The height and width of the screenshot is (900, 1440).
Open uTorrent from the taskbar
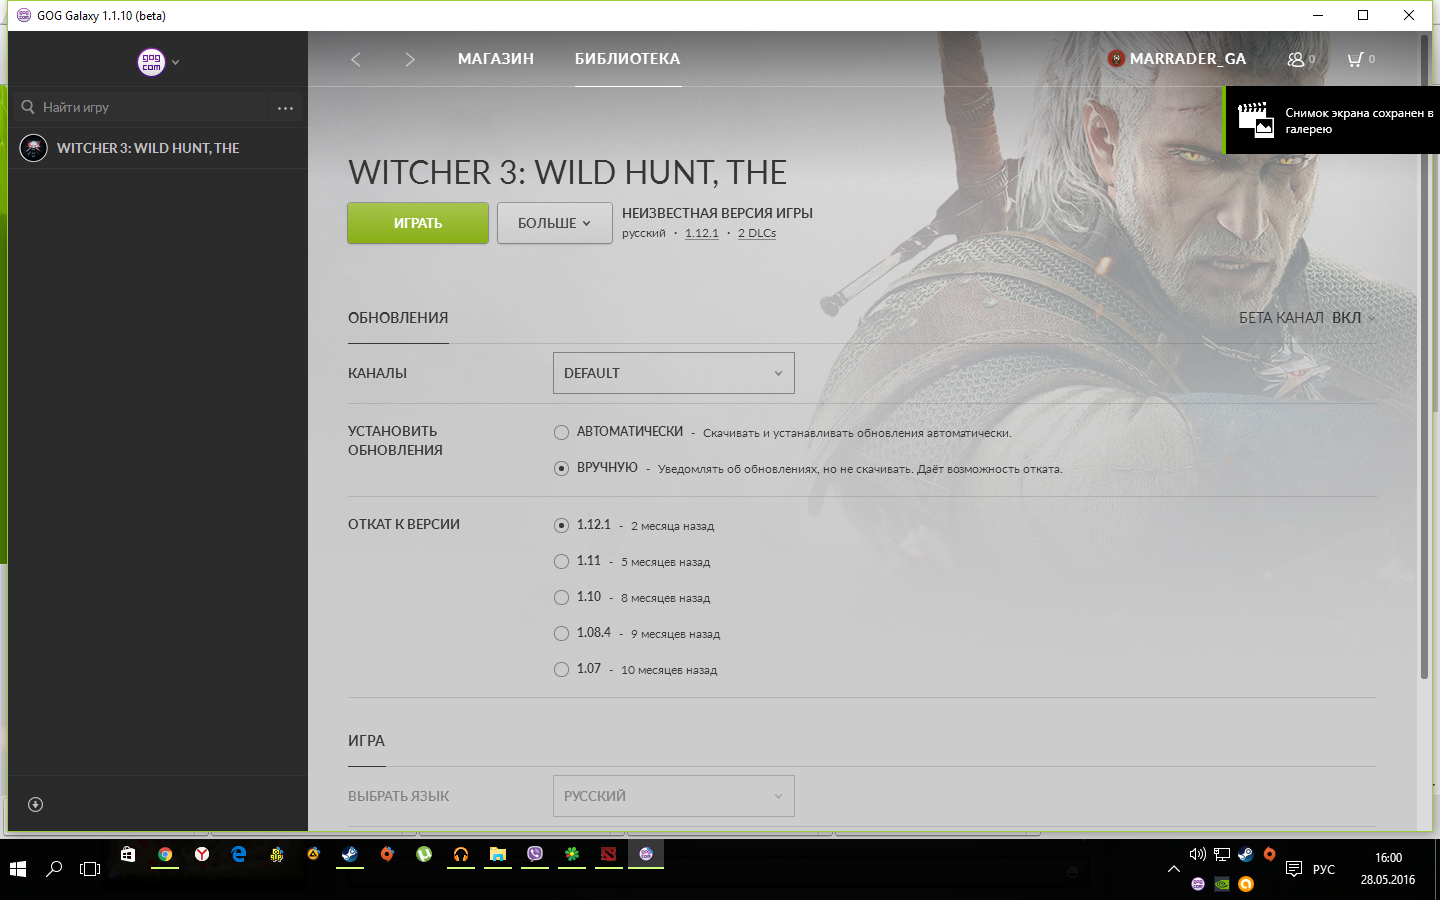pos(424,854)
